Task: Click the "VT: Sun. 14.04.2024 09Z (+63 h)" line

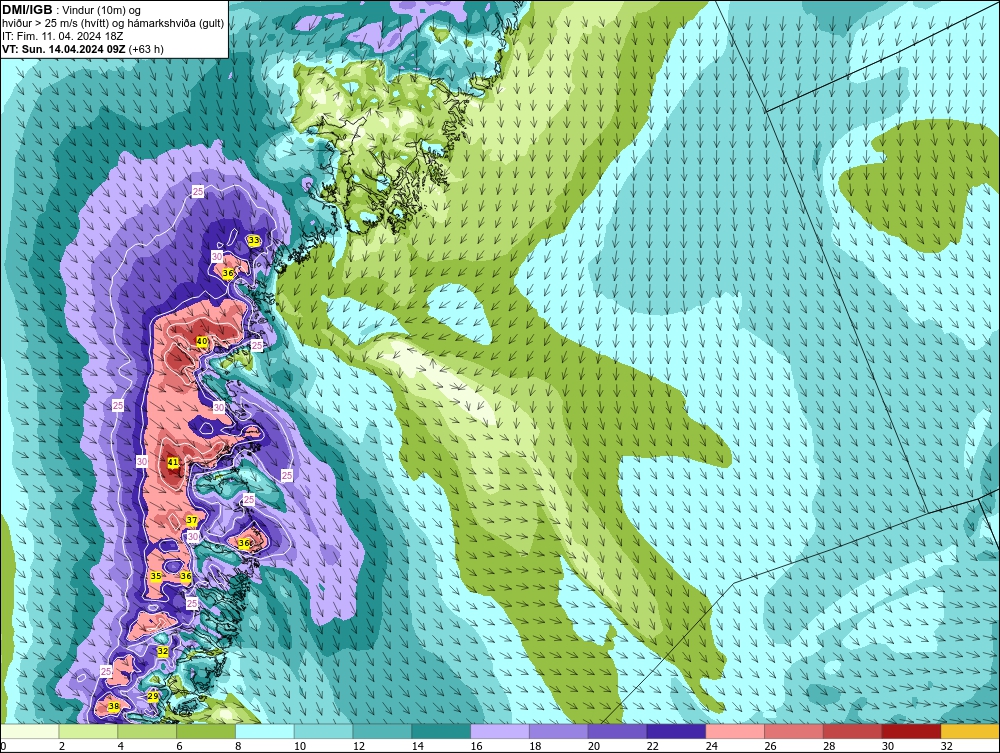Action: pos(83,49)
